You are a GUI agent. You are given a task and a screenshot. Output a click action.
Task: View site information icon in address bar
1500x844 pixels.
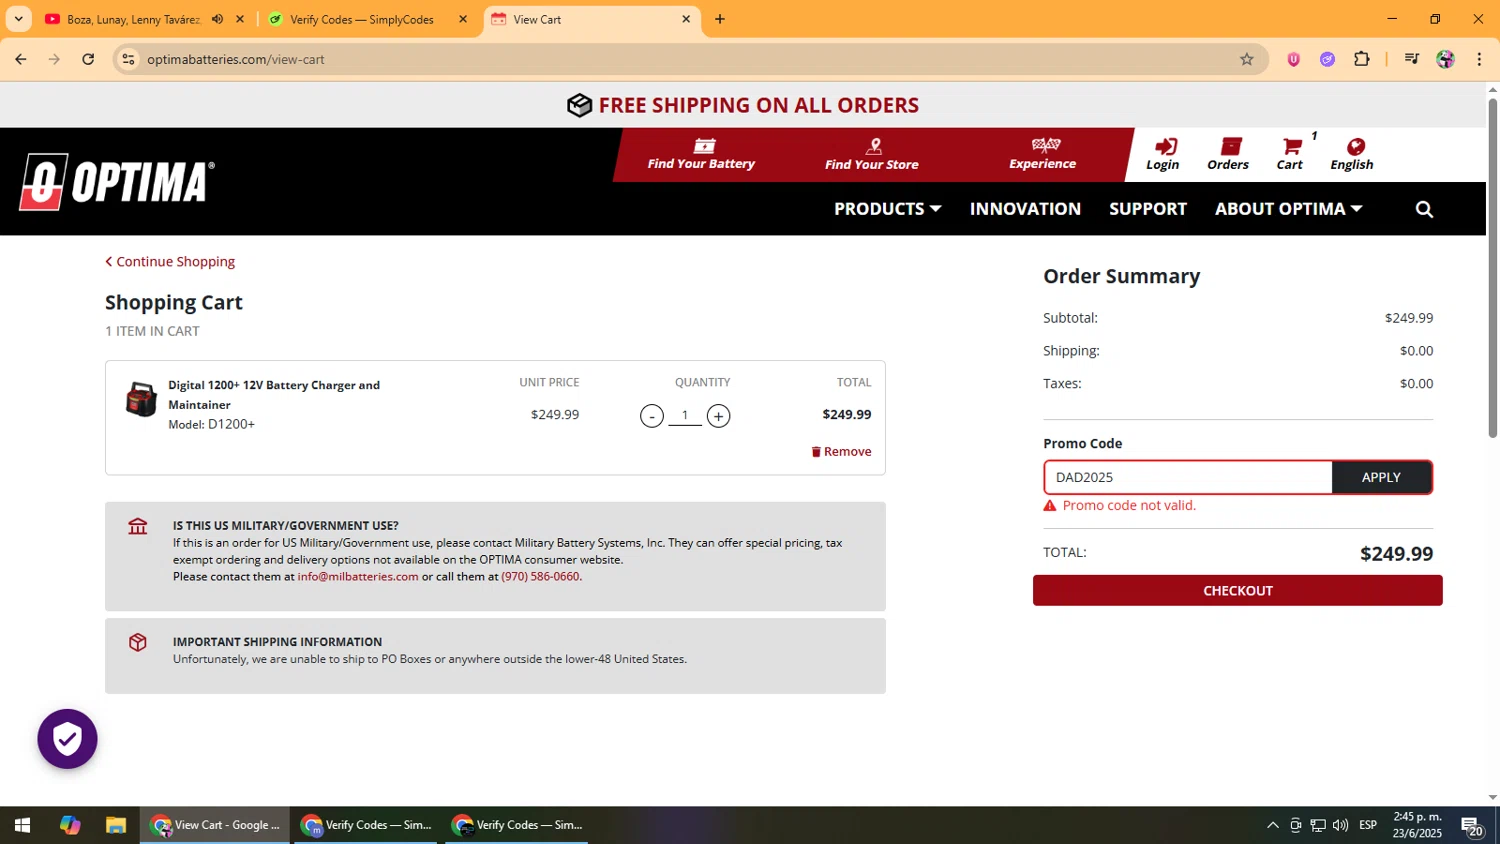[x=128, y=59]
